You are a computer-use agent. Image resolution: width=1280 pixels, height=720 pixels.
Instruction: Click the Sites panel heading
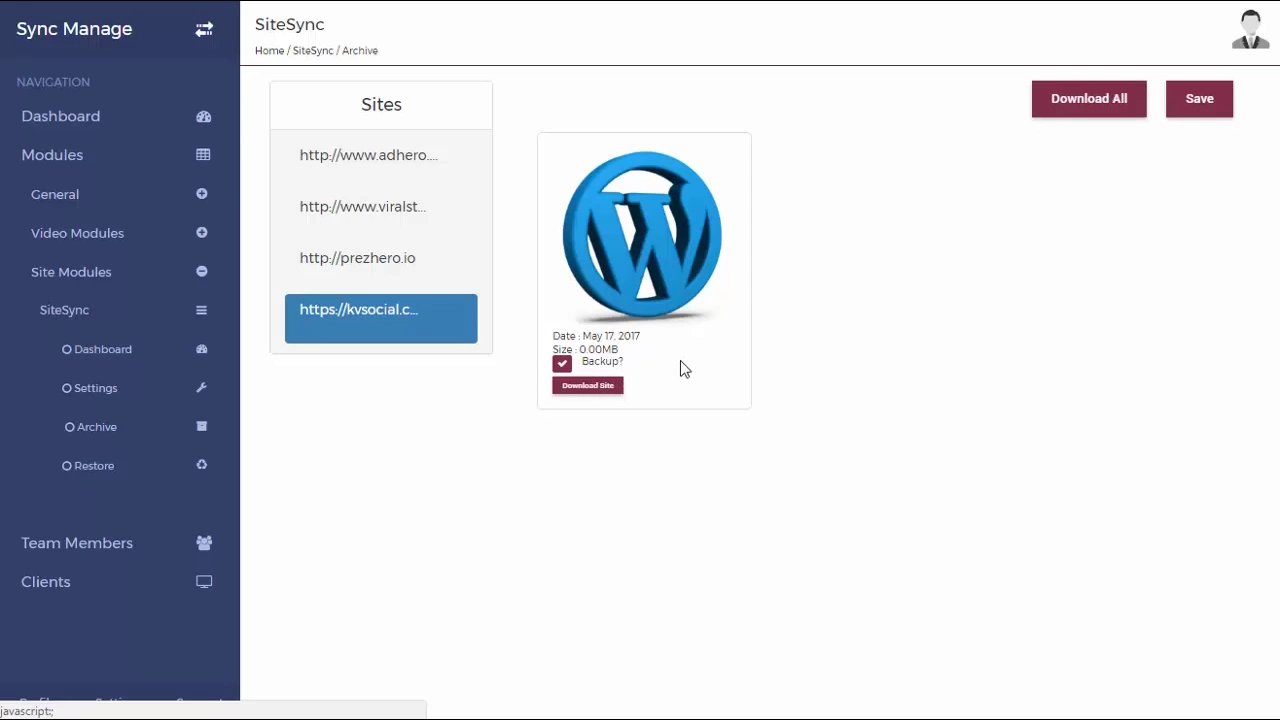point(381,105)
